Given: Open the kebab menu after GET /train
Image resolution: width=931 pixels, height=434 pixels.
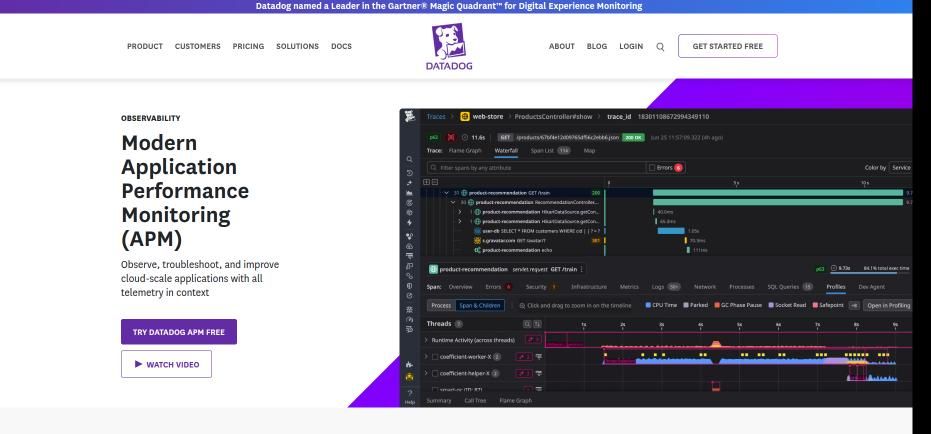Looking at the screenshot, I should pyautogui.click(x=582, y=269).
